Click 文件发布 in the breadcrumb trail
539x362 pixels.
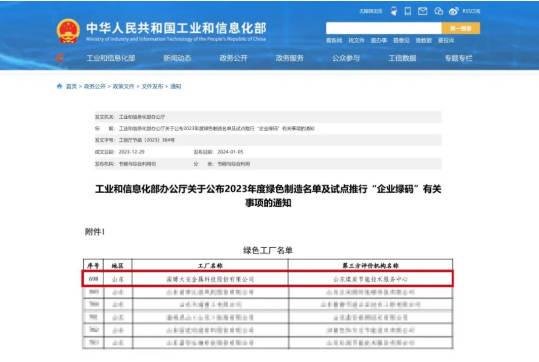[x=152, y=86]
